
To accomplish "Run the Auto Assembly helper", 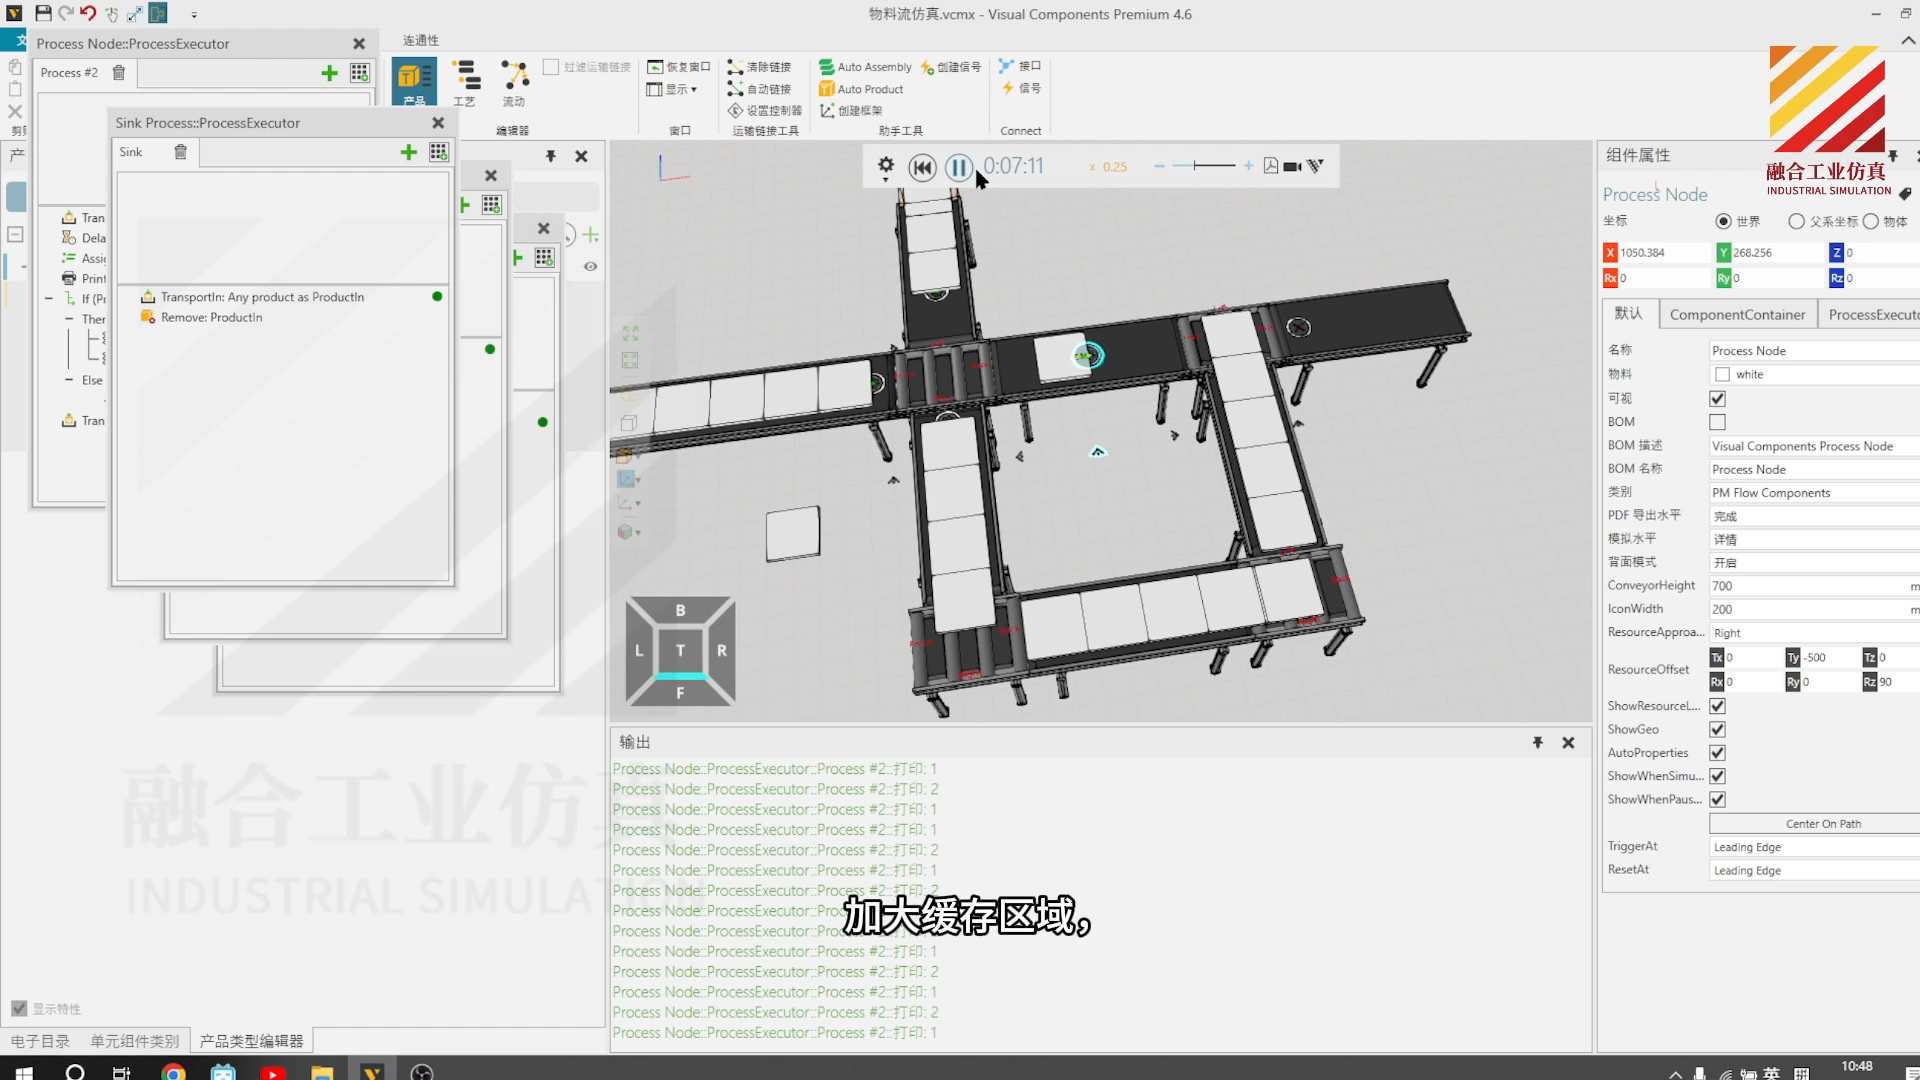I will click(x=865, y=67).
